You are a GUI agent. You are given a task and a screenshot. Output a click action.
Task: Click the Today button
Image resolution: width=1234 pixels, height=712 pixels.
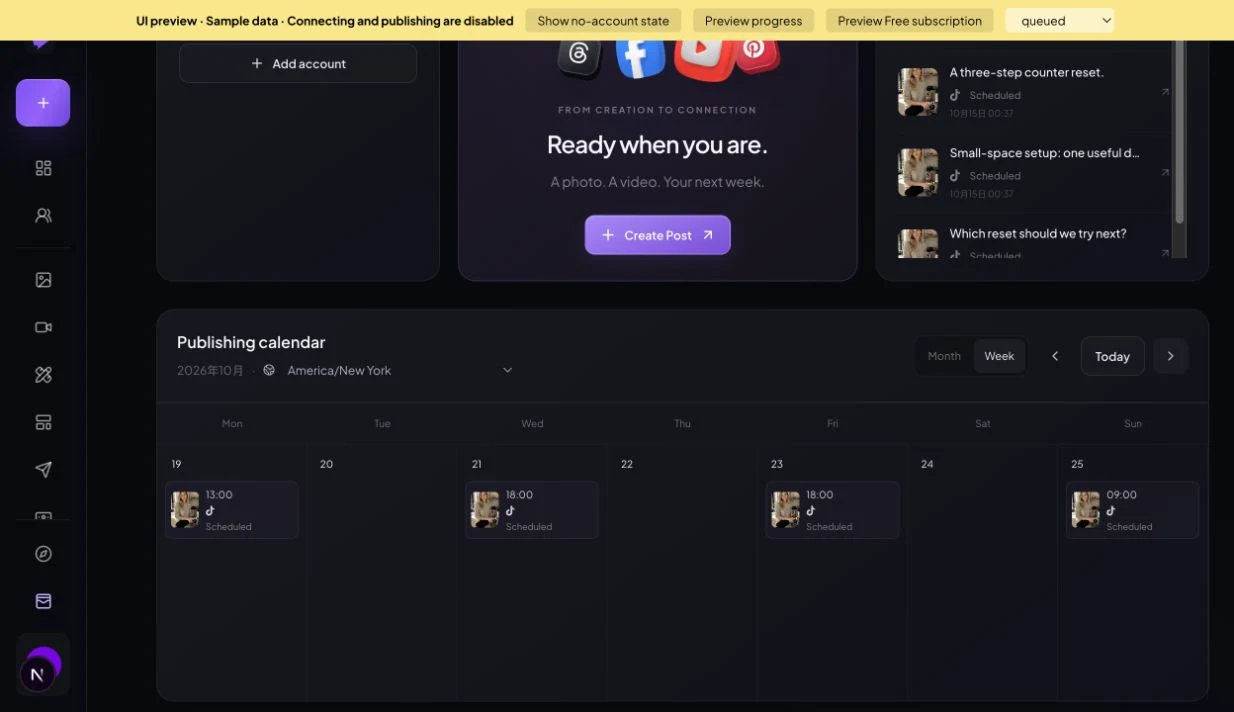pos(1112,356)
